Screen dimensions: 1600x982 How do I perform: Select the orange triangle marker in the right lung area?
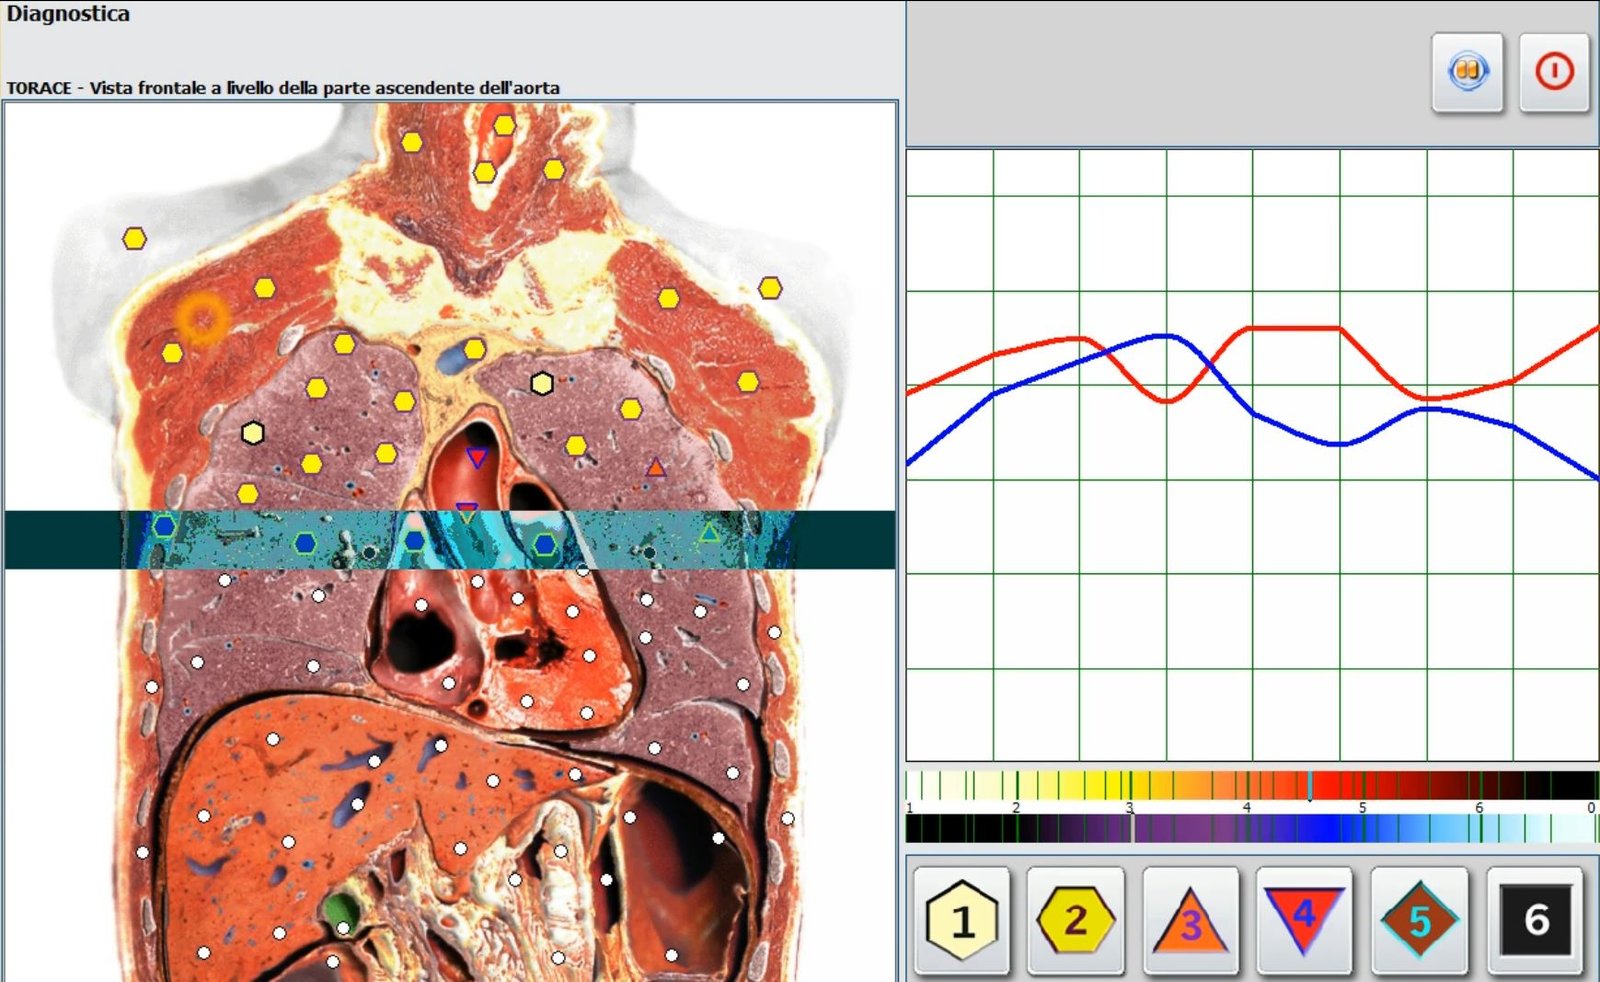[x=655, y=466]
